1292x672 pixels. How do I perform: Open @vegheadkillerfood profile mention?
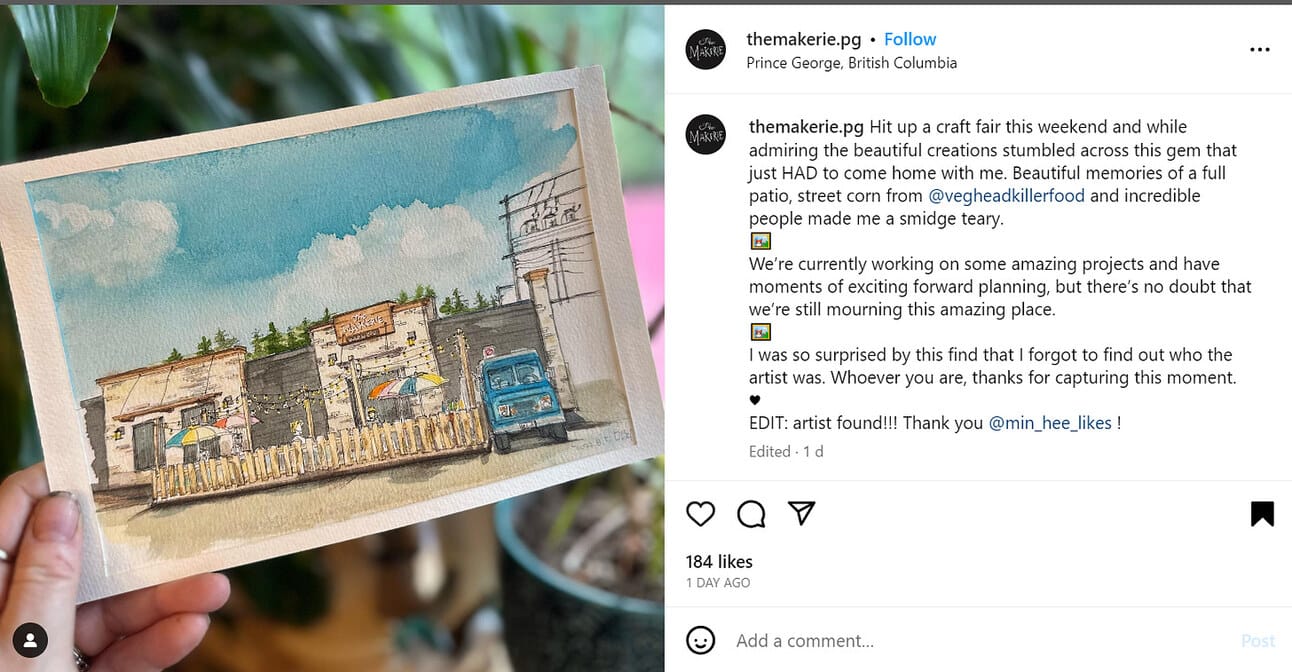tap(1007, 196)
